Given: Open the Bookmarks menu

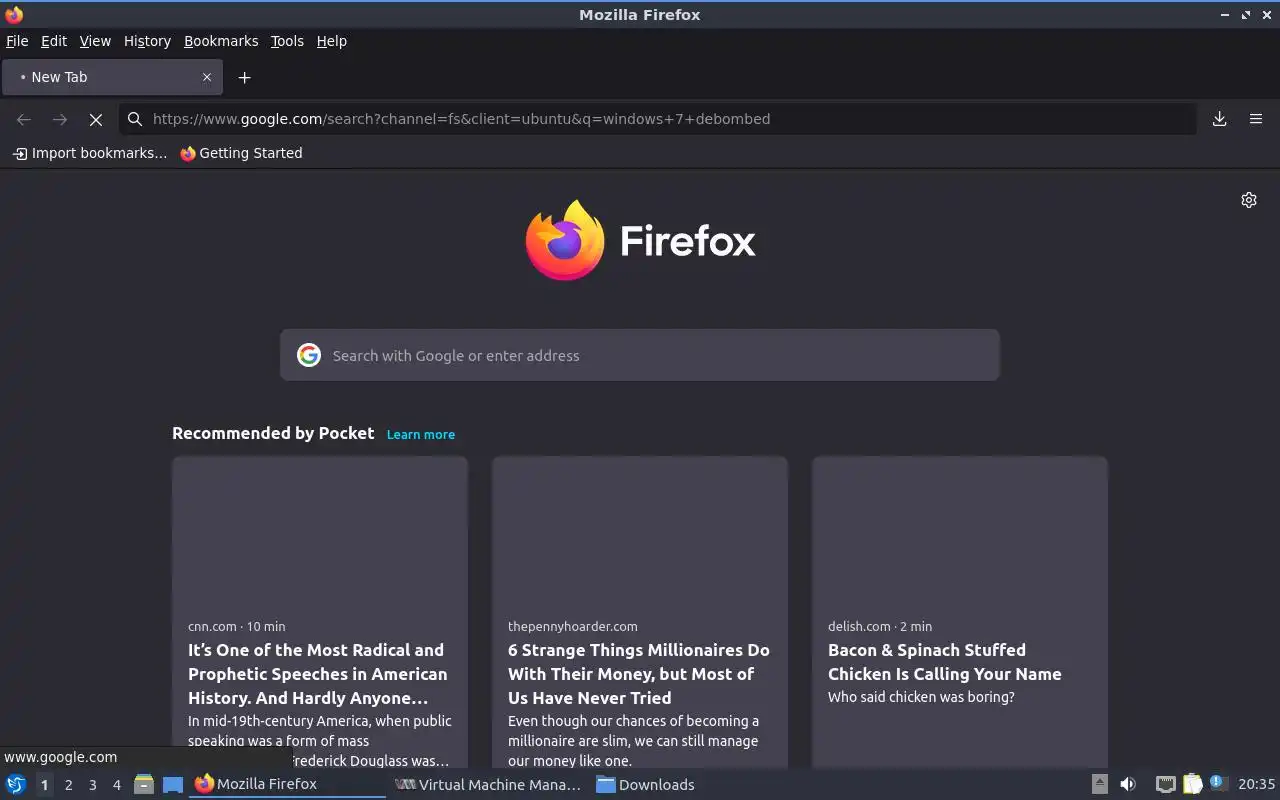Looking at the screenshot, I should (221, 41).
